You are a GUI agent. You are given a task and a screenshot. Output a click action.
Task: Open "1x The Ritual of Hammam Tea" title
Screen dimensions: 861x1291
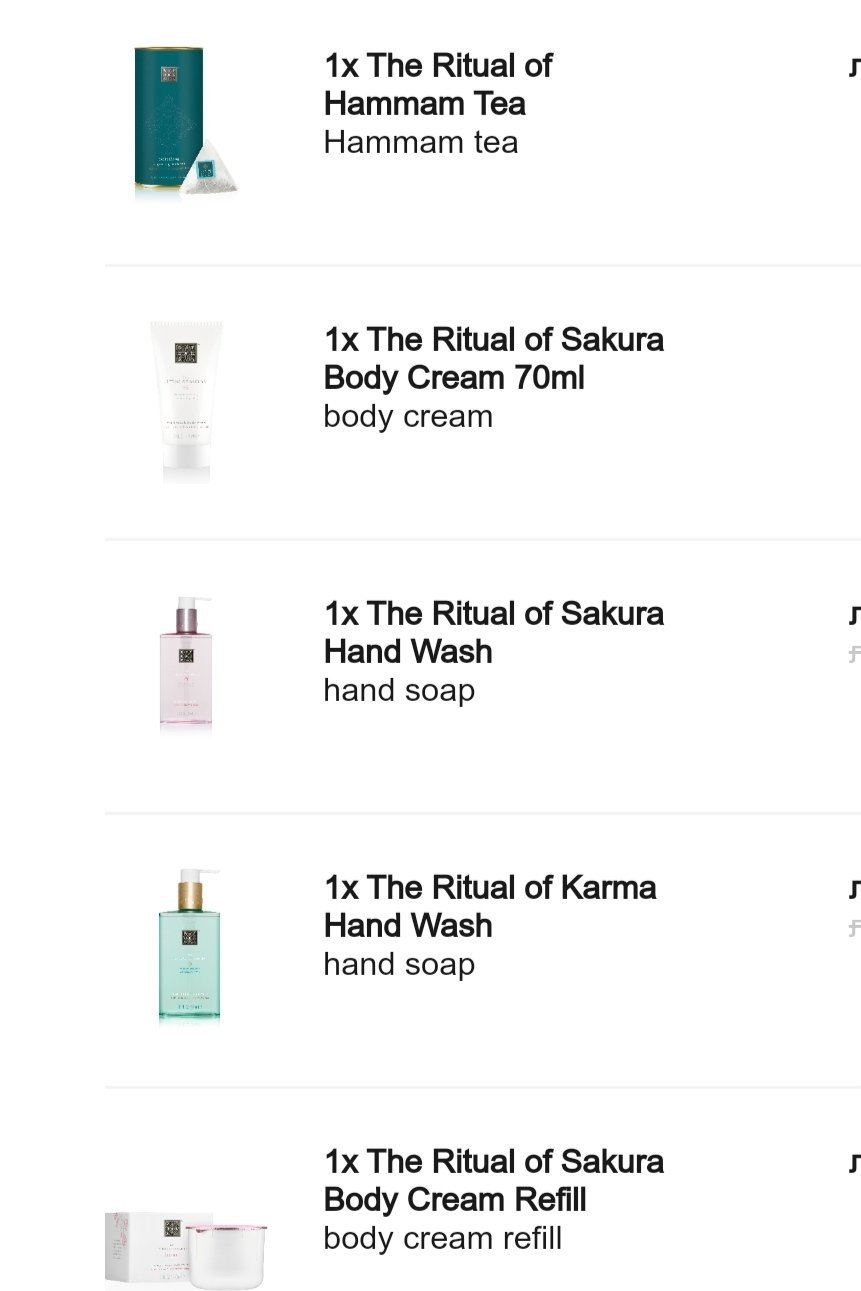pyautogui.click(x=438, y=85)
